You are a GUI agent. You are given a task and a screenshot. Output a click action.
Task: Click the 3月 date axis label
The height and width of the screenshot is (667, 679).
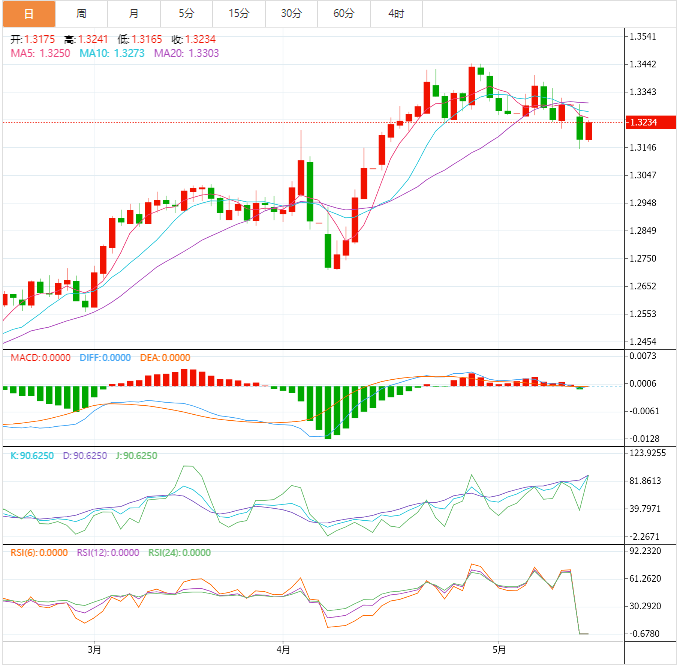coord(94,650)
